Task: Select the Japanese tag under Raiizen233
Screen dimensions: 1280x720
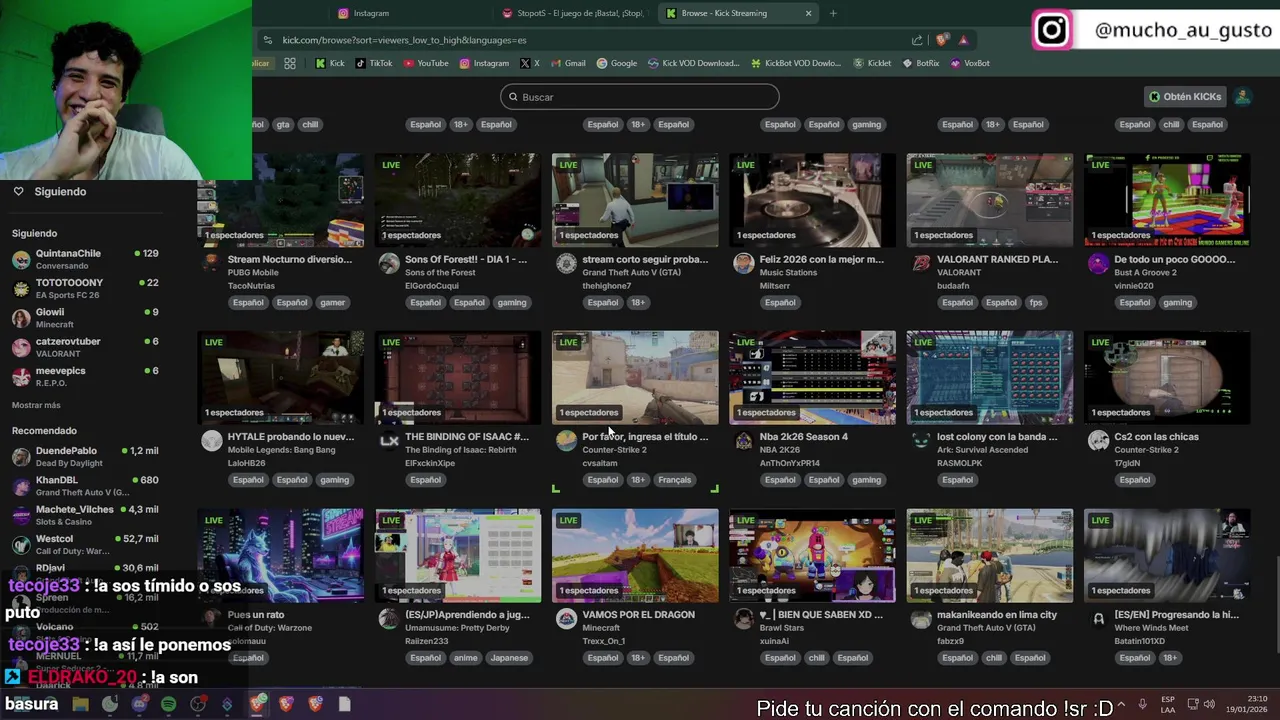Action: click(x=509, y=658)
